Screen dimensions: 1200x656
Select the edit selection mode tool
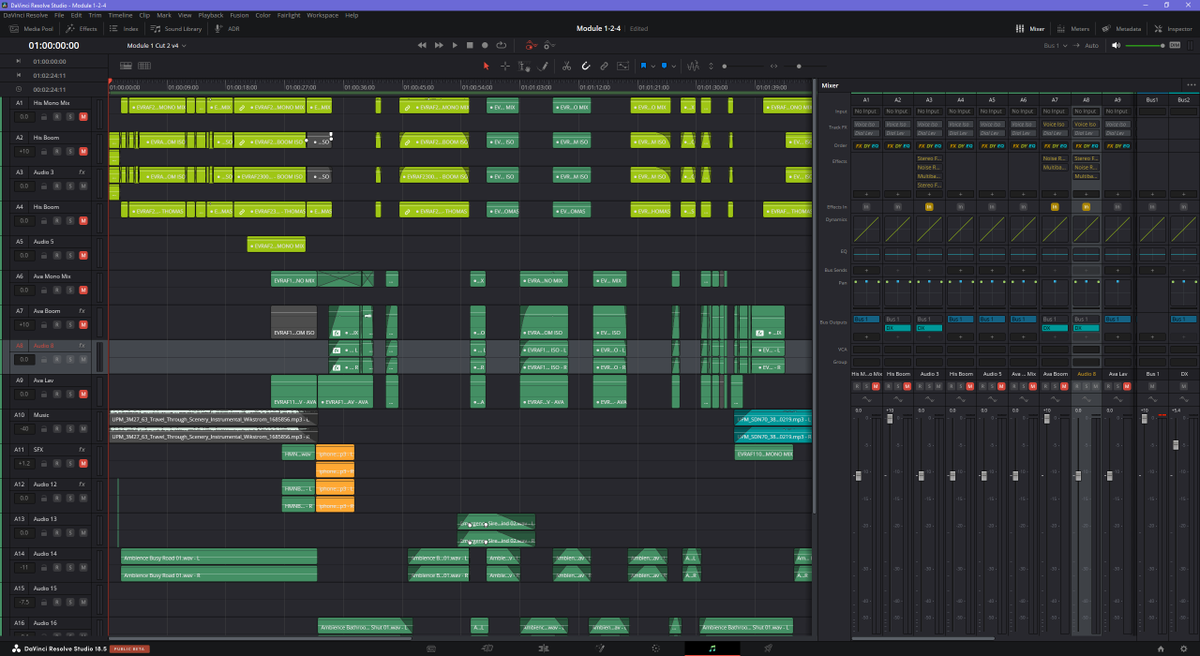point(524,66)
